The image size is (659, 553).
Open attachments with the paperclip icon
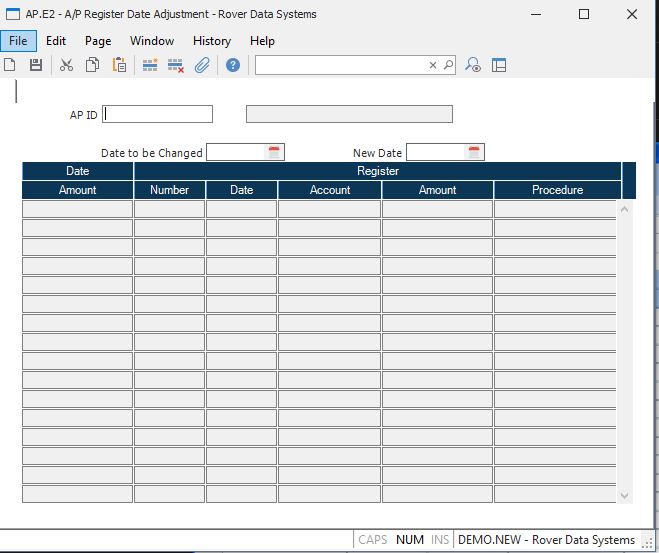pos(201,65)
